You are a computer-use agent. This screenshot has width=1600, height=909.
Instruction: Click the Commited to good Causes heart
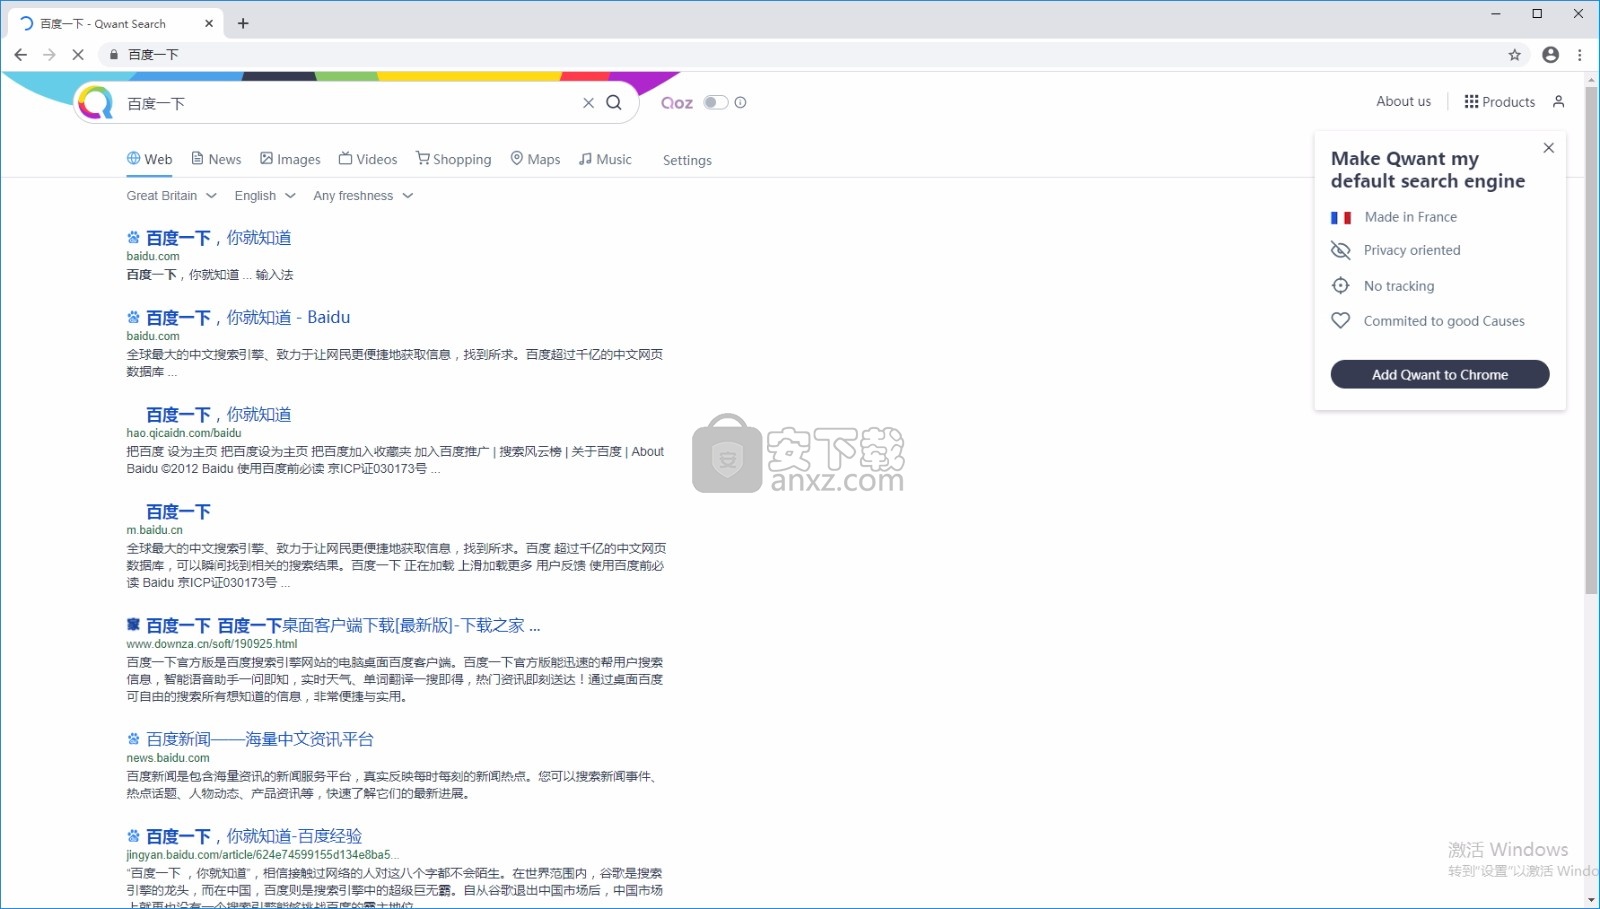pyautogui.click(x=1341, y=321)
